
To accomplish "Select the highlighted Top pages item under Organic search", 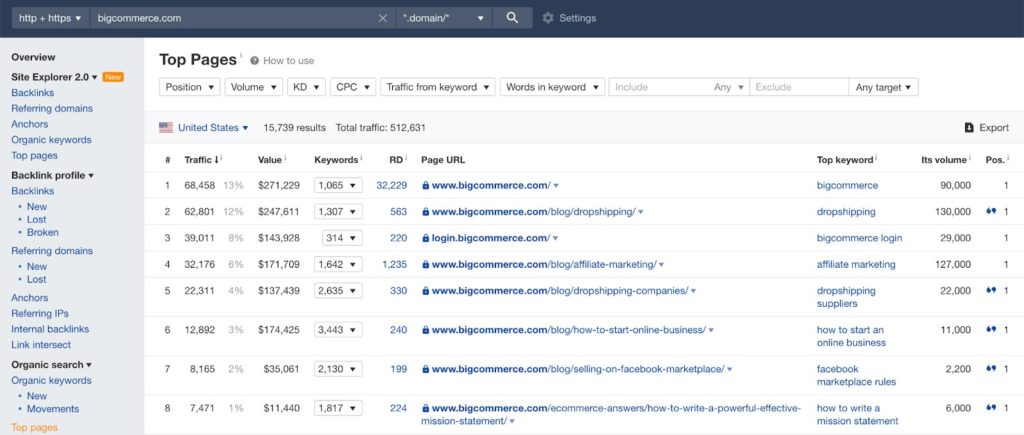I will (x=34, y=428).
